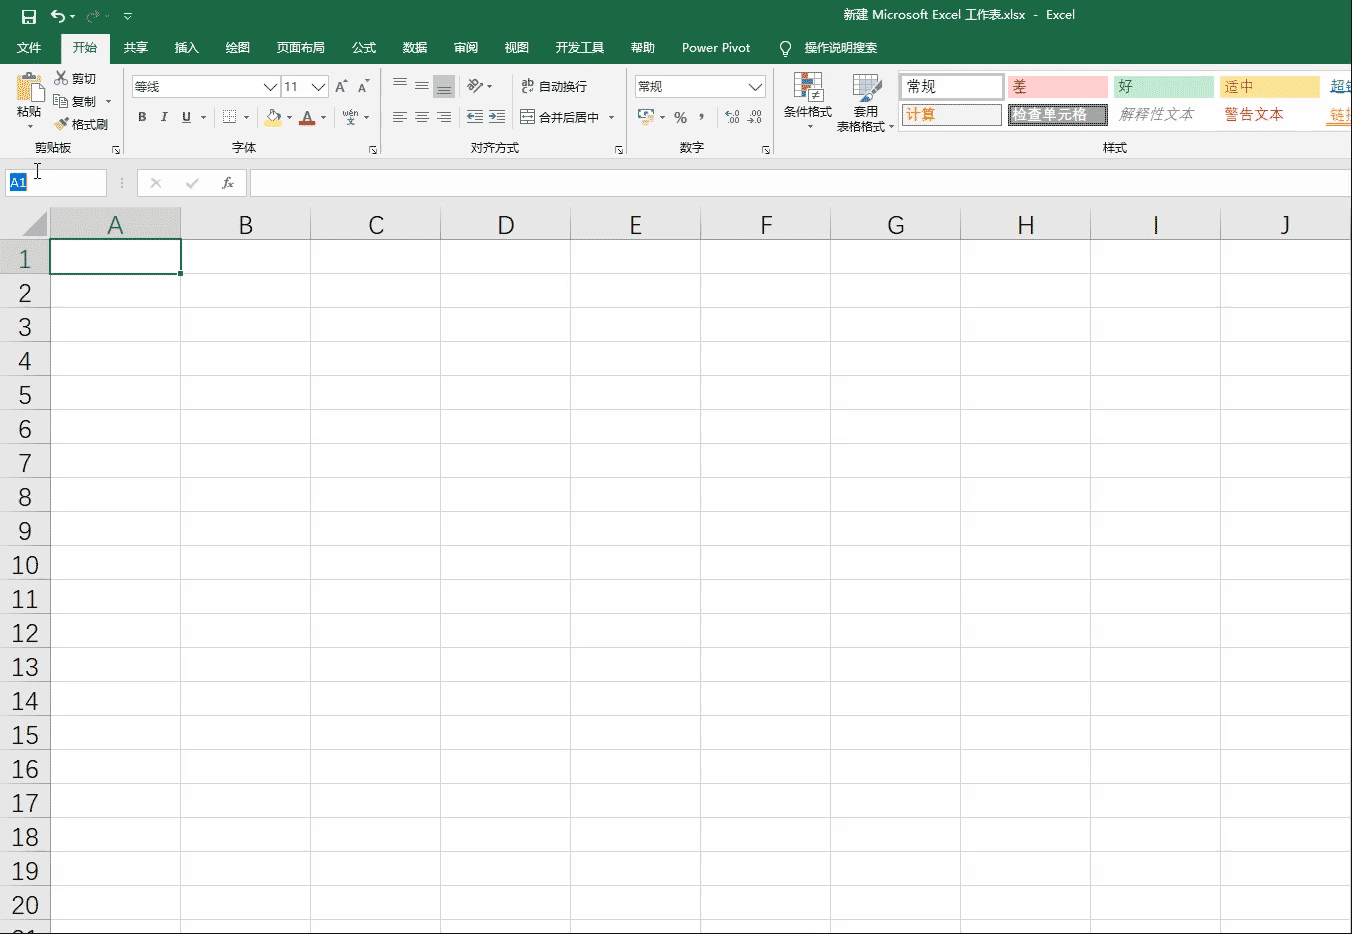The width and height of the screenshot is (1352, 934).
Task: Apply bold formatting with the B icon
Action: click(x=141, y=117)
